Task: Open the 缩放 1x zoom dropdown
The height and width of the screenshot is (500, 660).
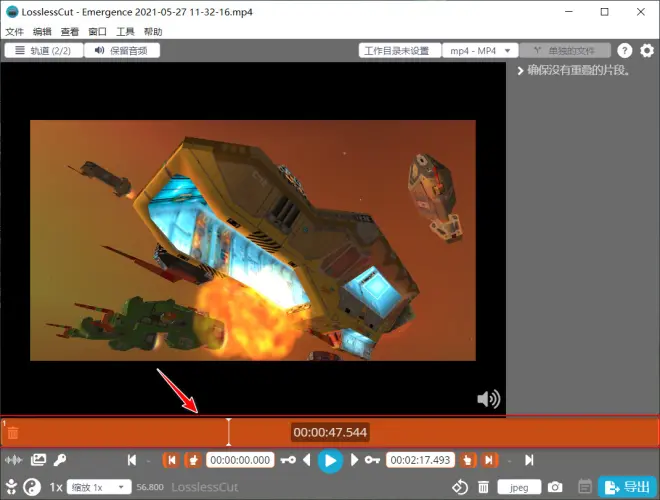Action: tap(99, 487)
